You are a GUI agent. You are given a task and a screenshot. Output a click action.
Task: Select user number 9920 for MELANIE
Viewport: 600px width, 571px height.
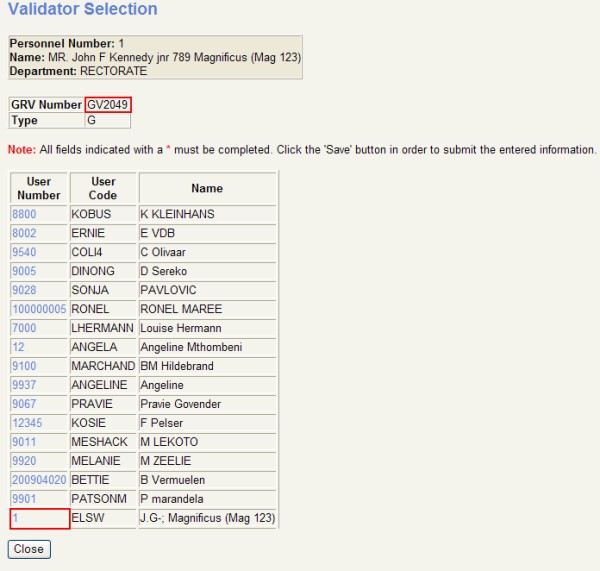24,461
